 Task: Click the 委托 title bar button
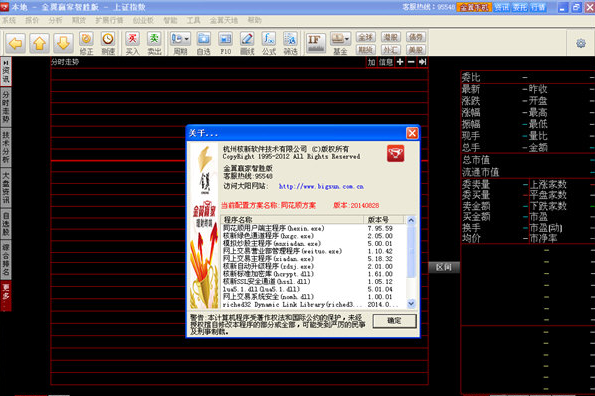[x=519, y=7]
